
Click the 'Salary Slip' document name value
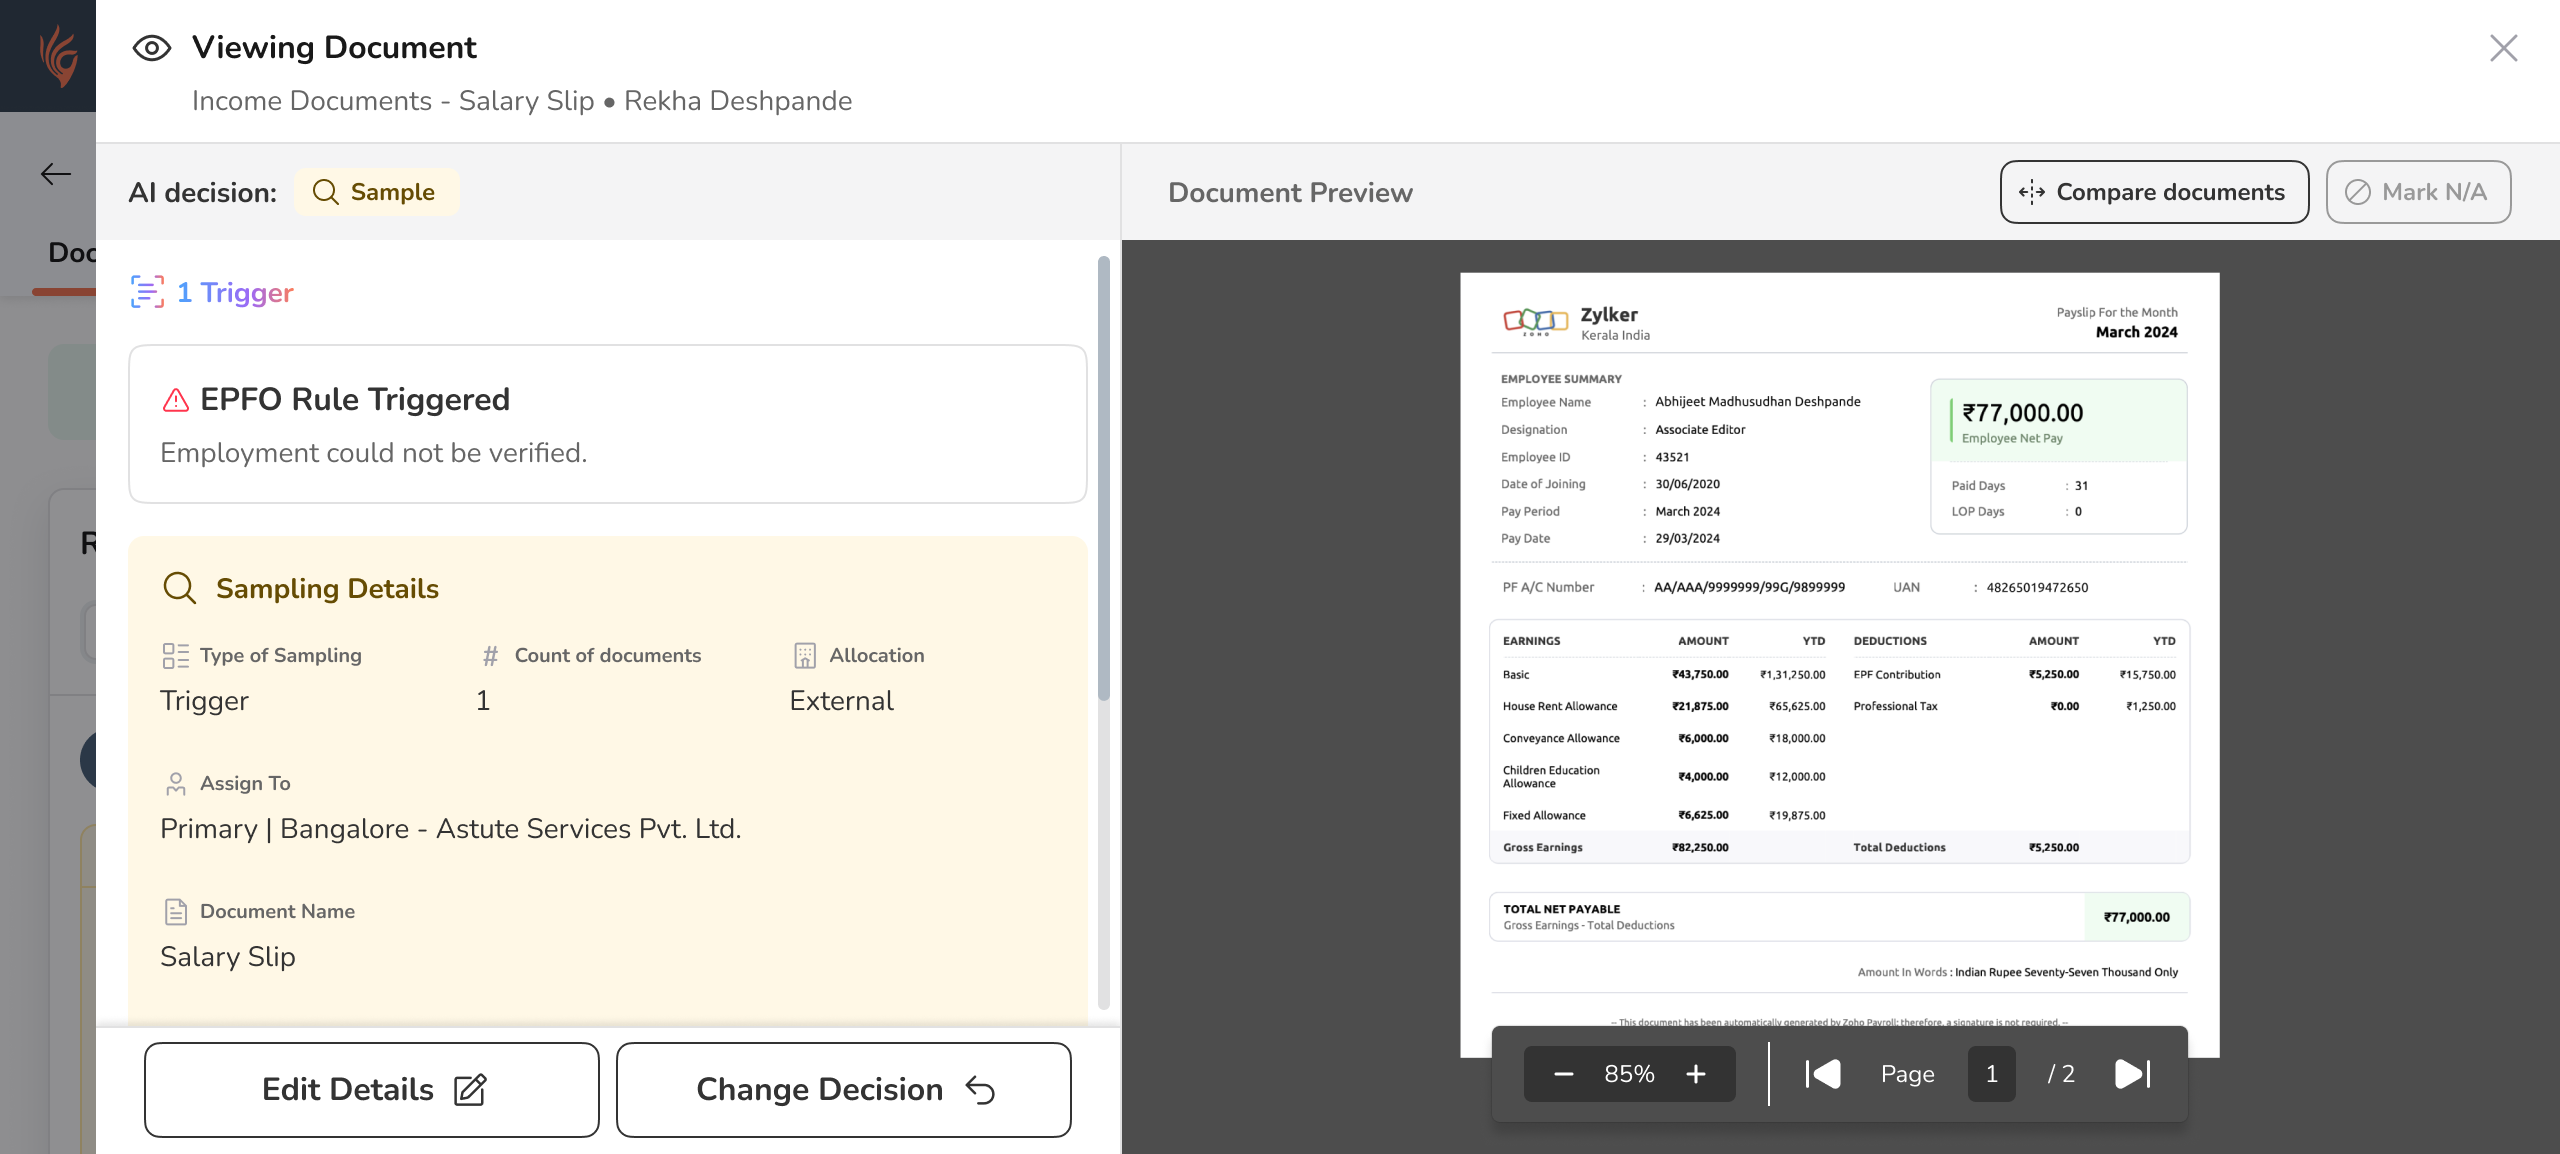pyautogui.click(x=228, y=957)
